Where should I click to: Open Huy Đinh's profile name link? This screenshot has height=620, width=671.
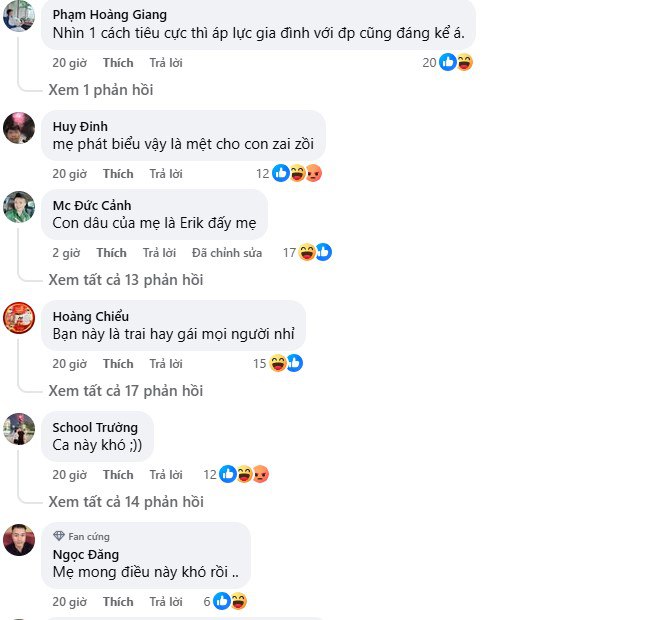click(80, 127)
